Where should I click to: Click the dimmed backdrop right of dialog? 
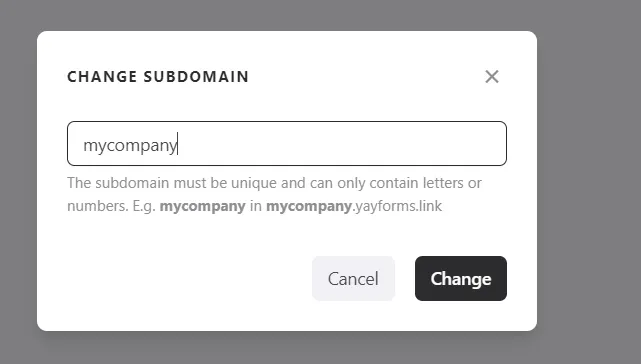click(x=589, y=182)
